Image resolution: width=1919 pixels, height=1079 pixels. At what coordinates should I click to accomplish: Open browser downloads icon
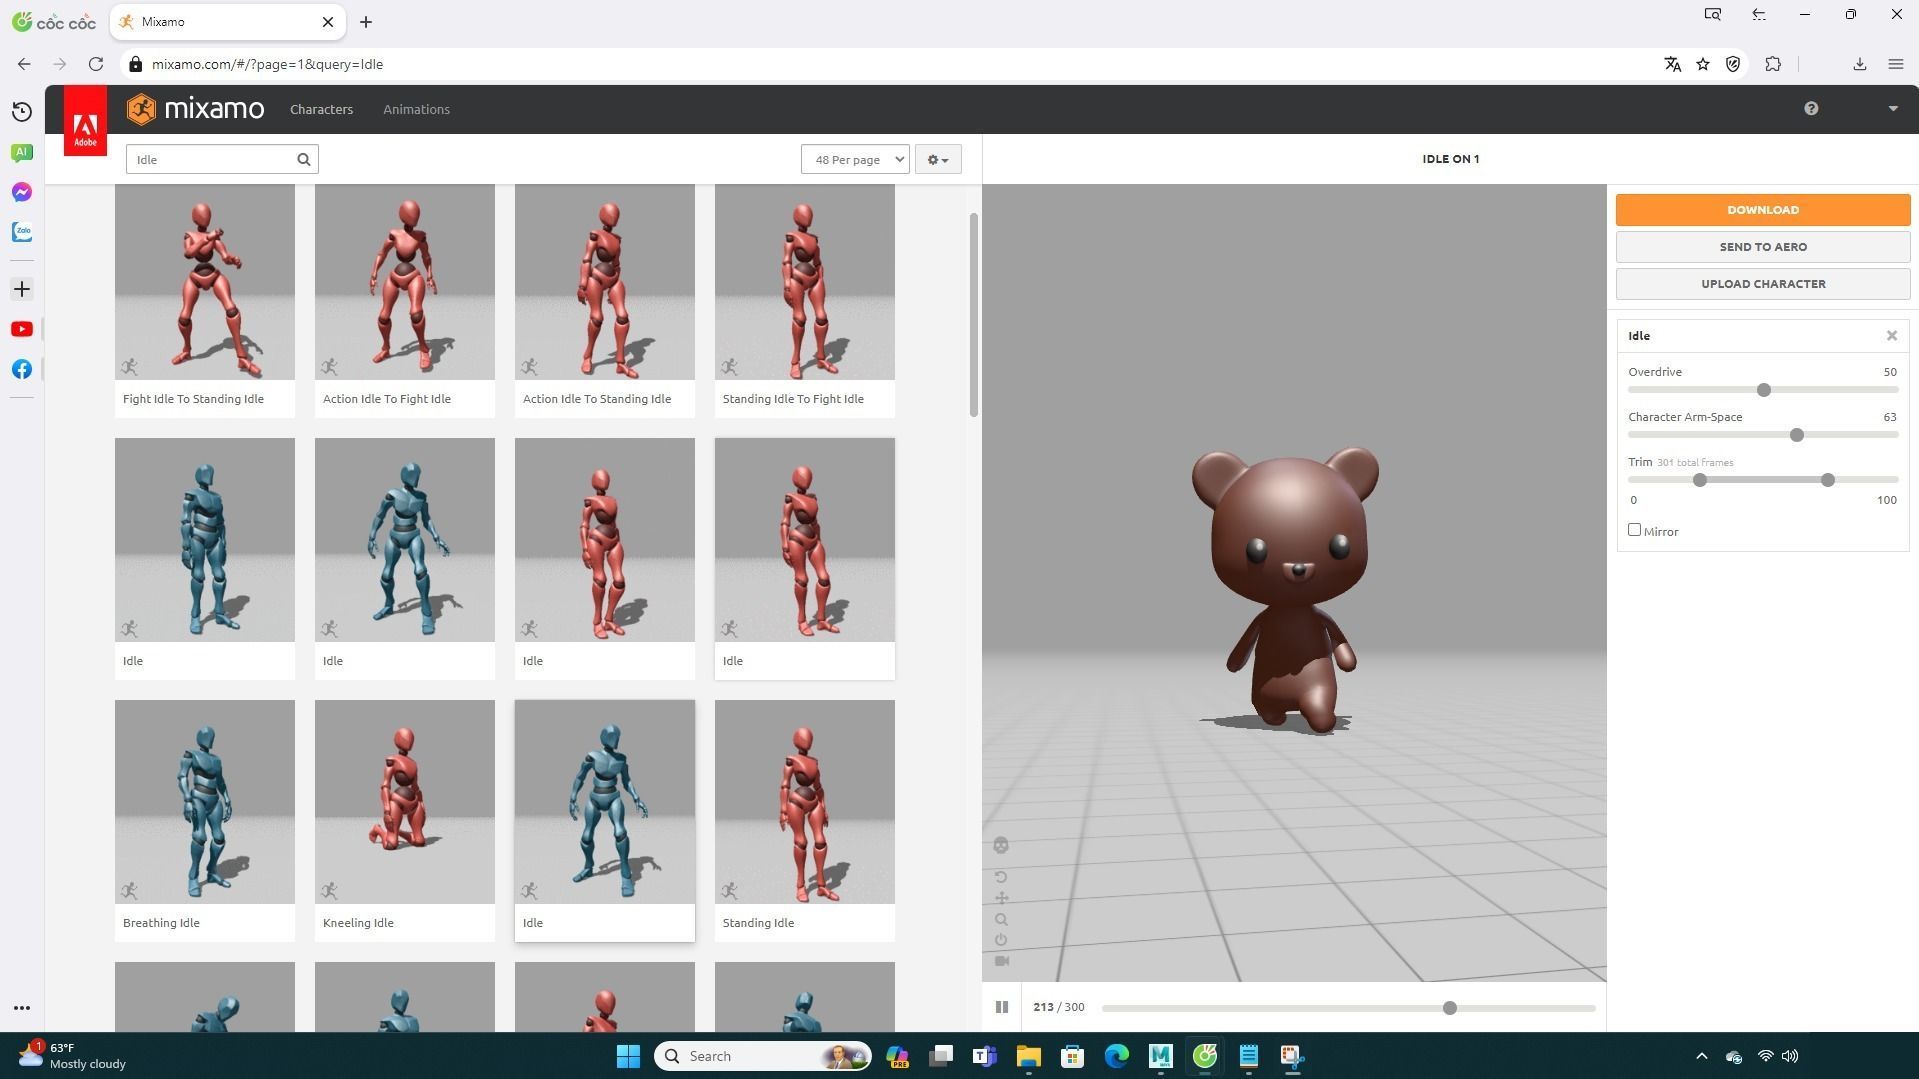point(1860,64)
